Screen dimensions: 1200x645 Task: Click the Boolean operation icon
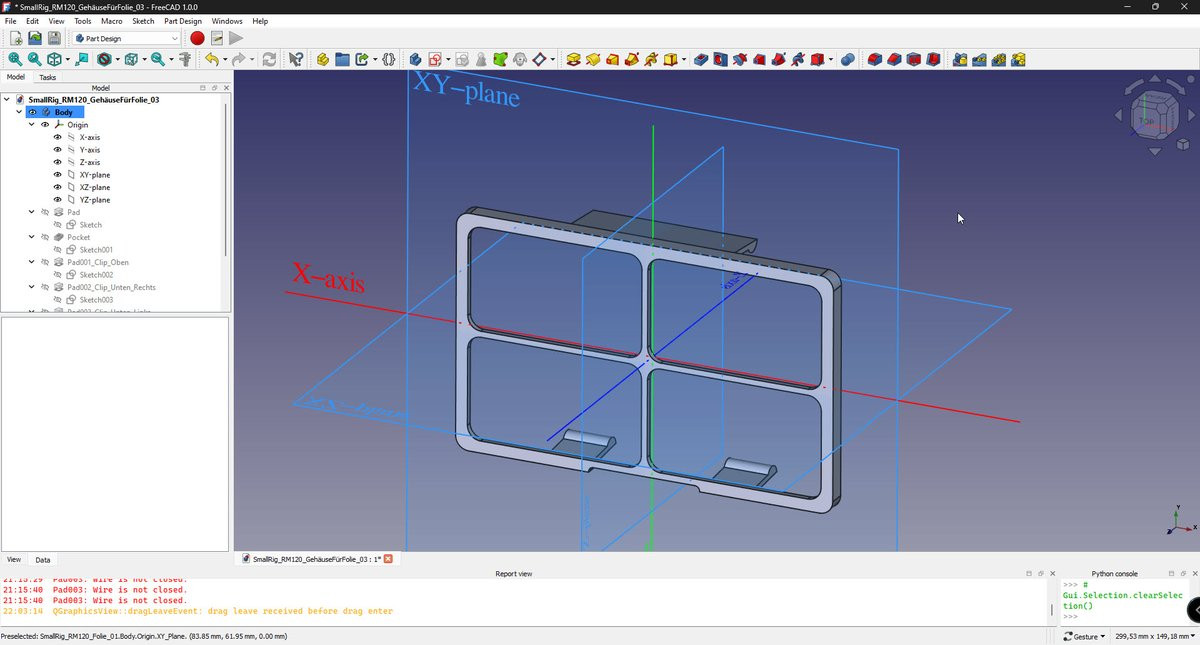(847, 60)
